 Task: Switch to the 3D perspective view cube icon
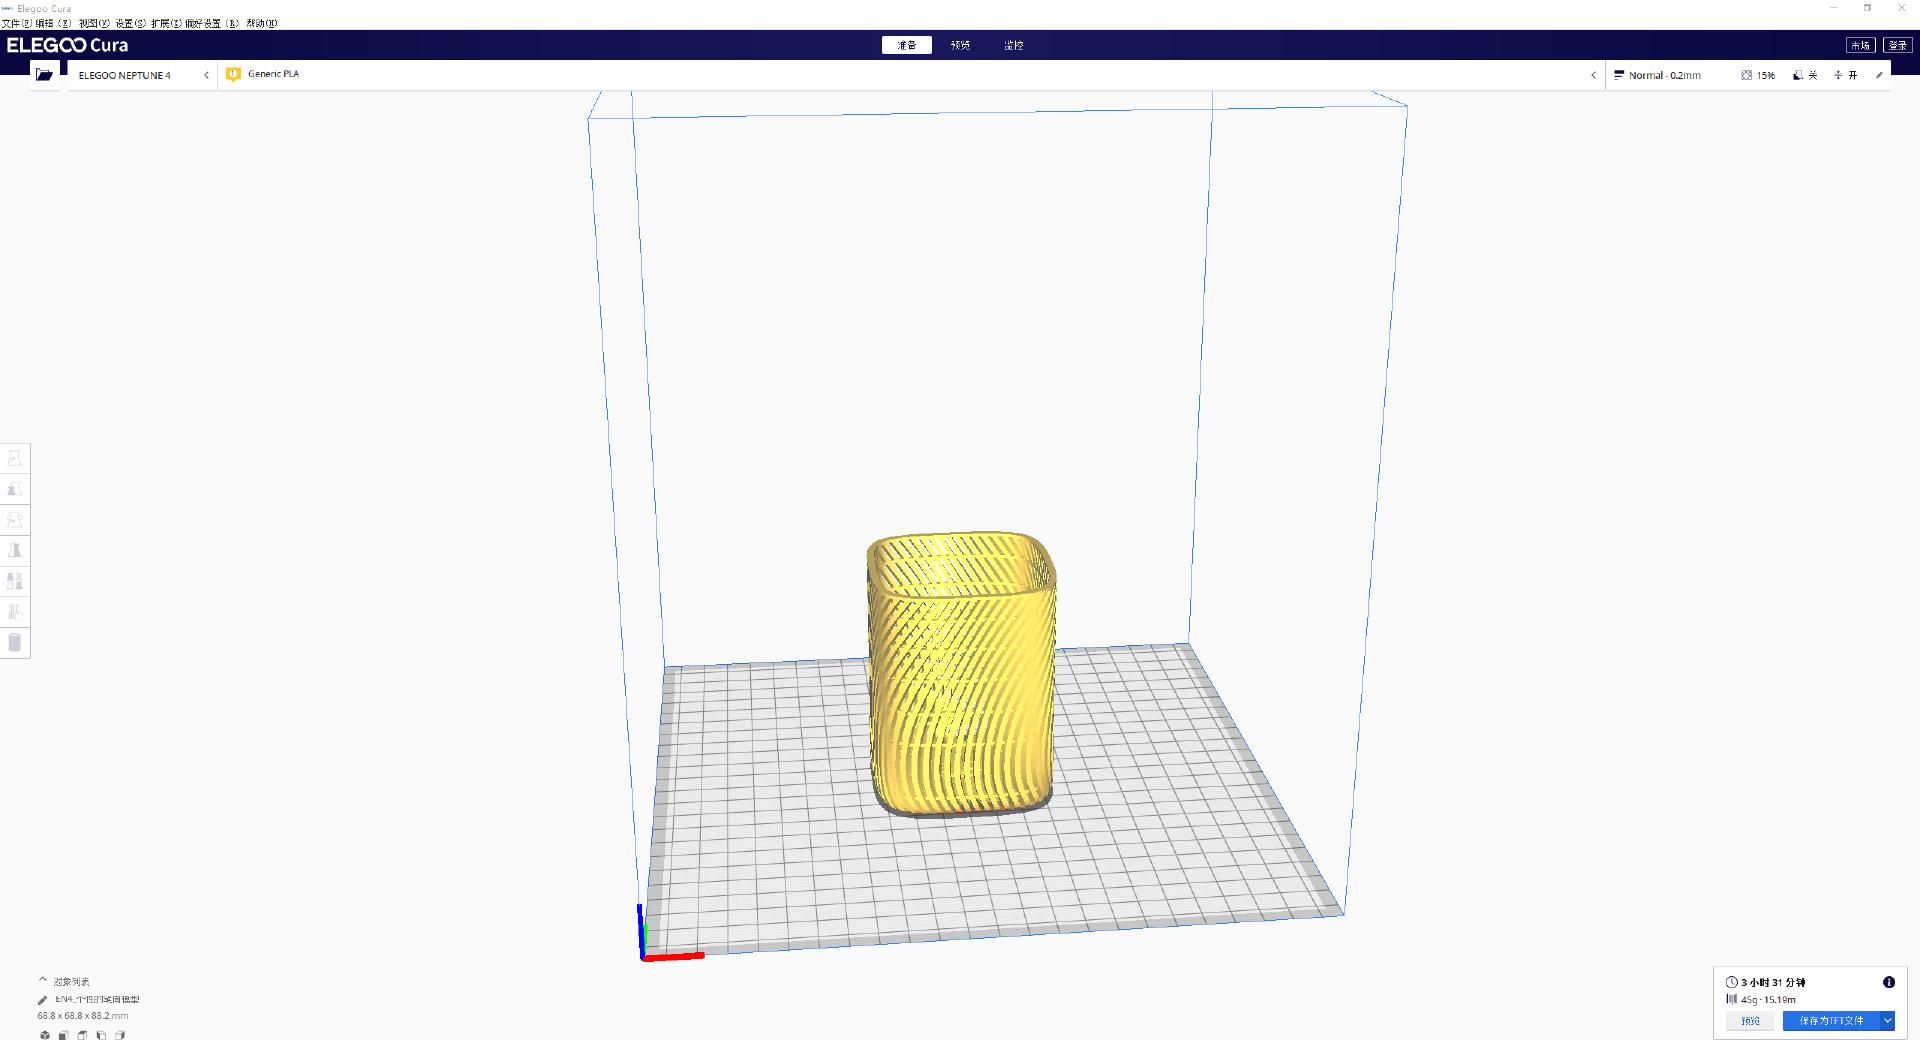(44, 1035)
